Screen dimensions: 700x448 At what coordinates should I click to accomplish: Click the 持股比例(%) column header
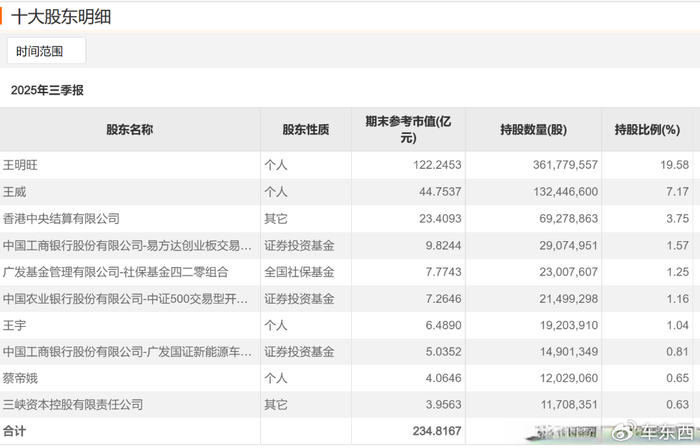[x=647, y=129]
